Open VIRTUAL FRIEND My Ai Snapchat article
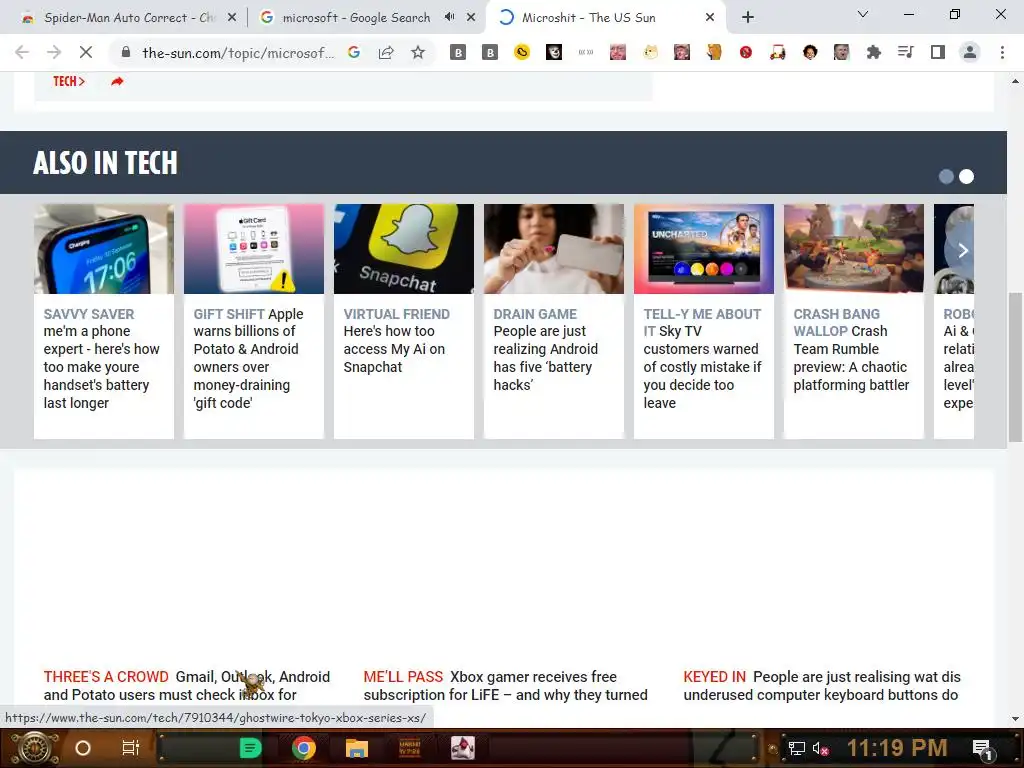The image size is (1024, 768). tap(396, 340)
